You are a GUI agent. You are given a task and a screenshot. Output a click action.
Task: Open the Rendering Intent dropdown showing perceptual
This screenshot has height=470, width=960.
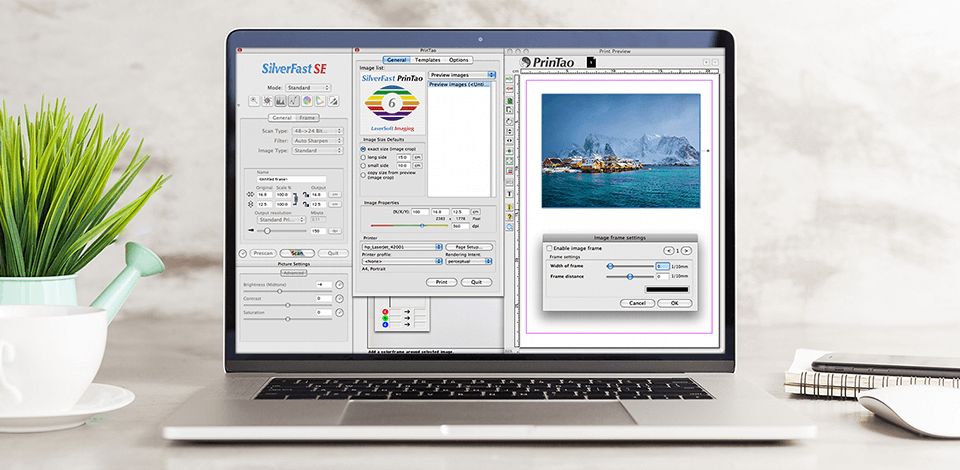tap(468, 261)
